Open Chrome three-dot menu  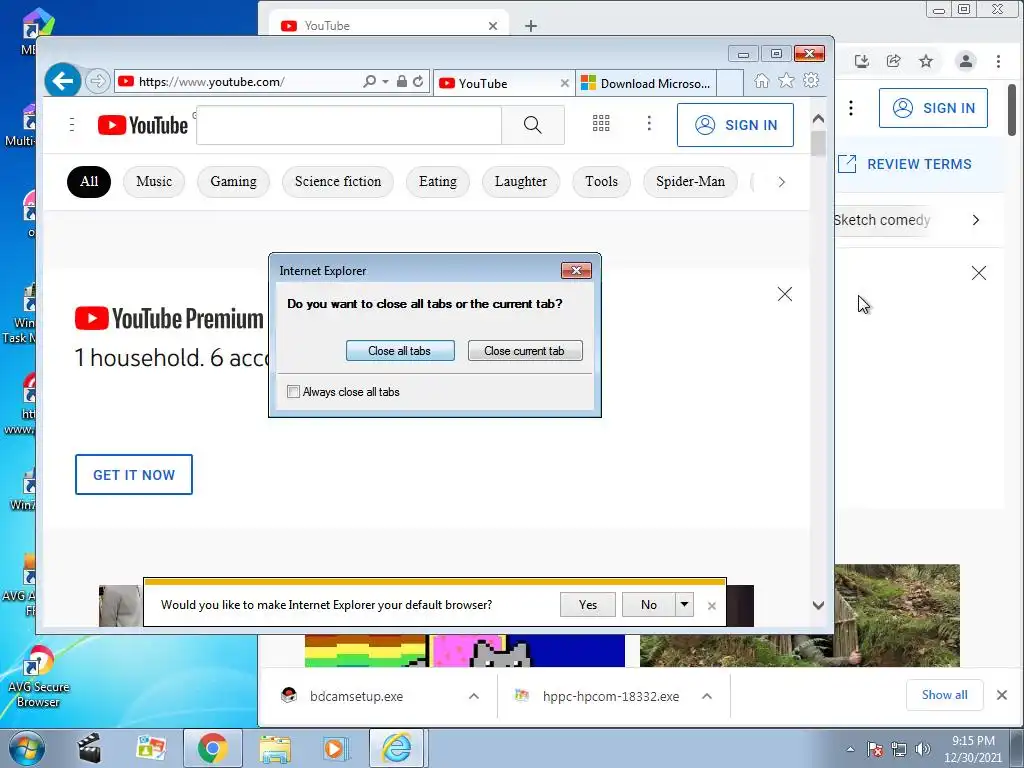pyautogui.click(x=999, y=61)
